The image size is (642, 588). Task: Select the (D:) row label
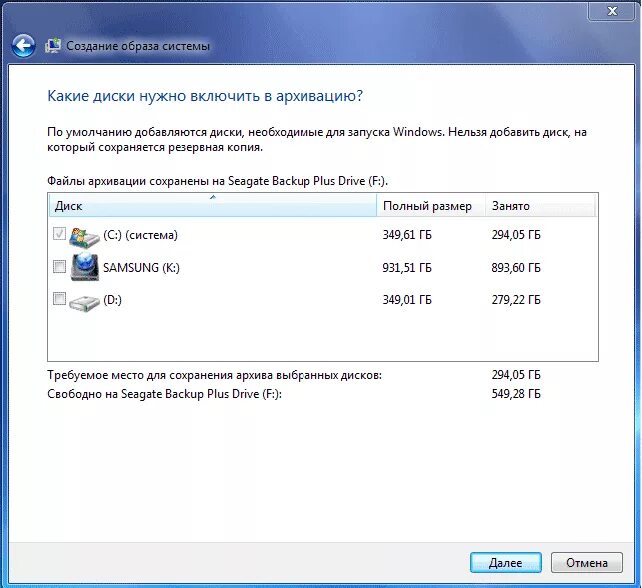(x=112, y=300)
